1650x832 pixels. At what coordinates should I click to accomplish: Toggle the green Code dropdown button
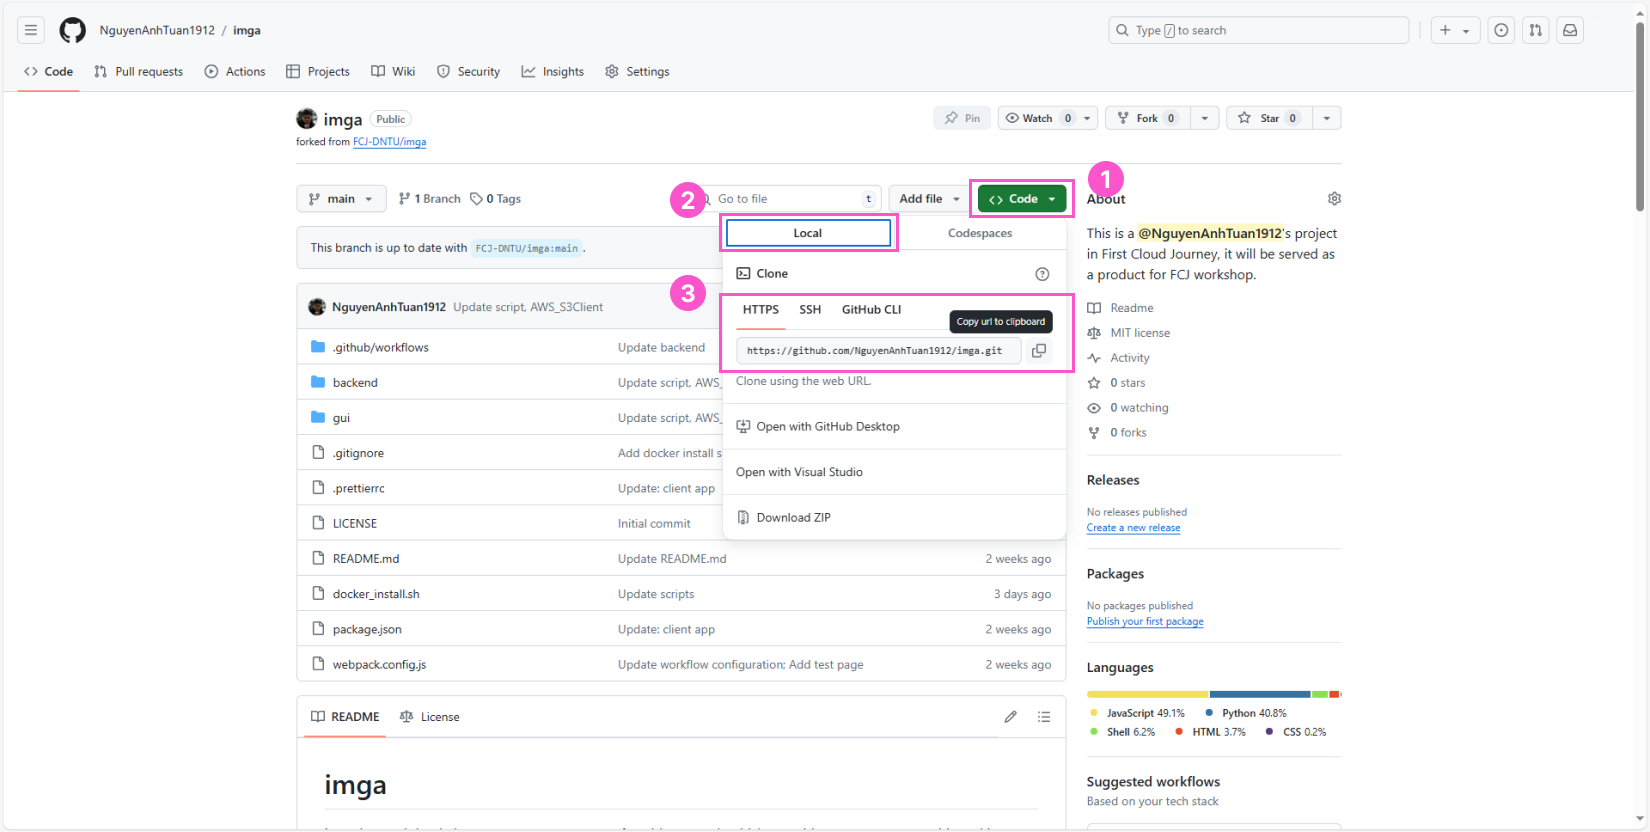[x=1022, y=199]
